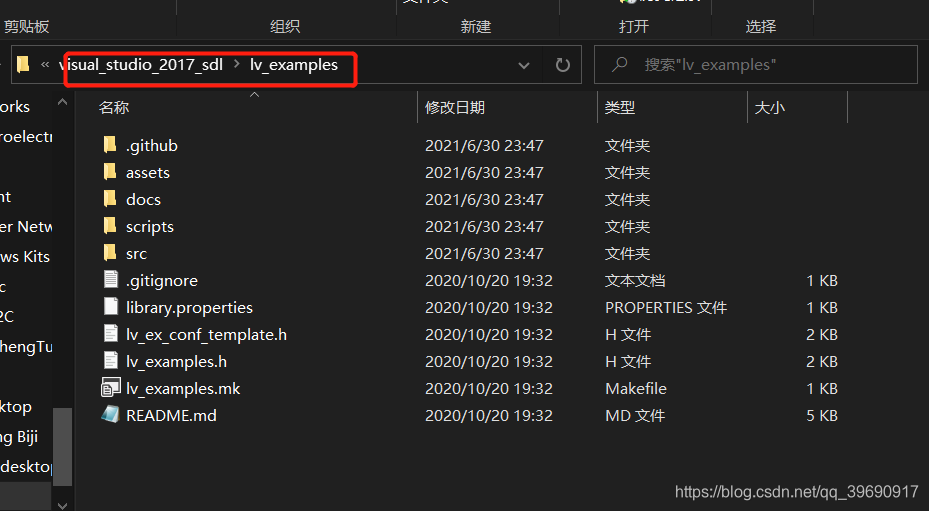This screenshot has width=929, height=511.
Task: Select 'er Netw' item in navigation pane
Action: click(26, 227)
